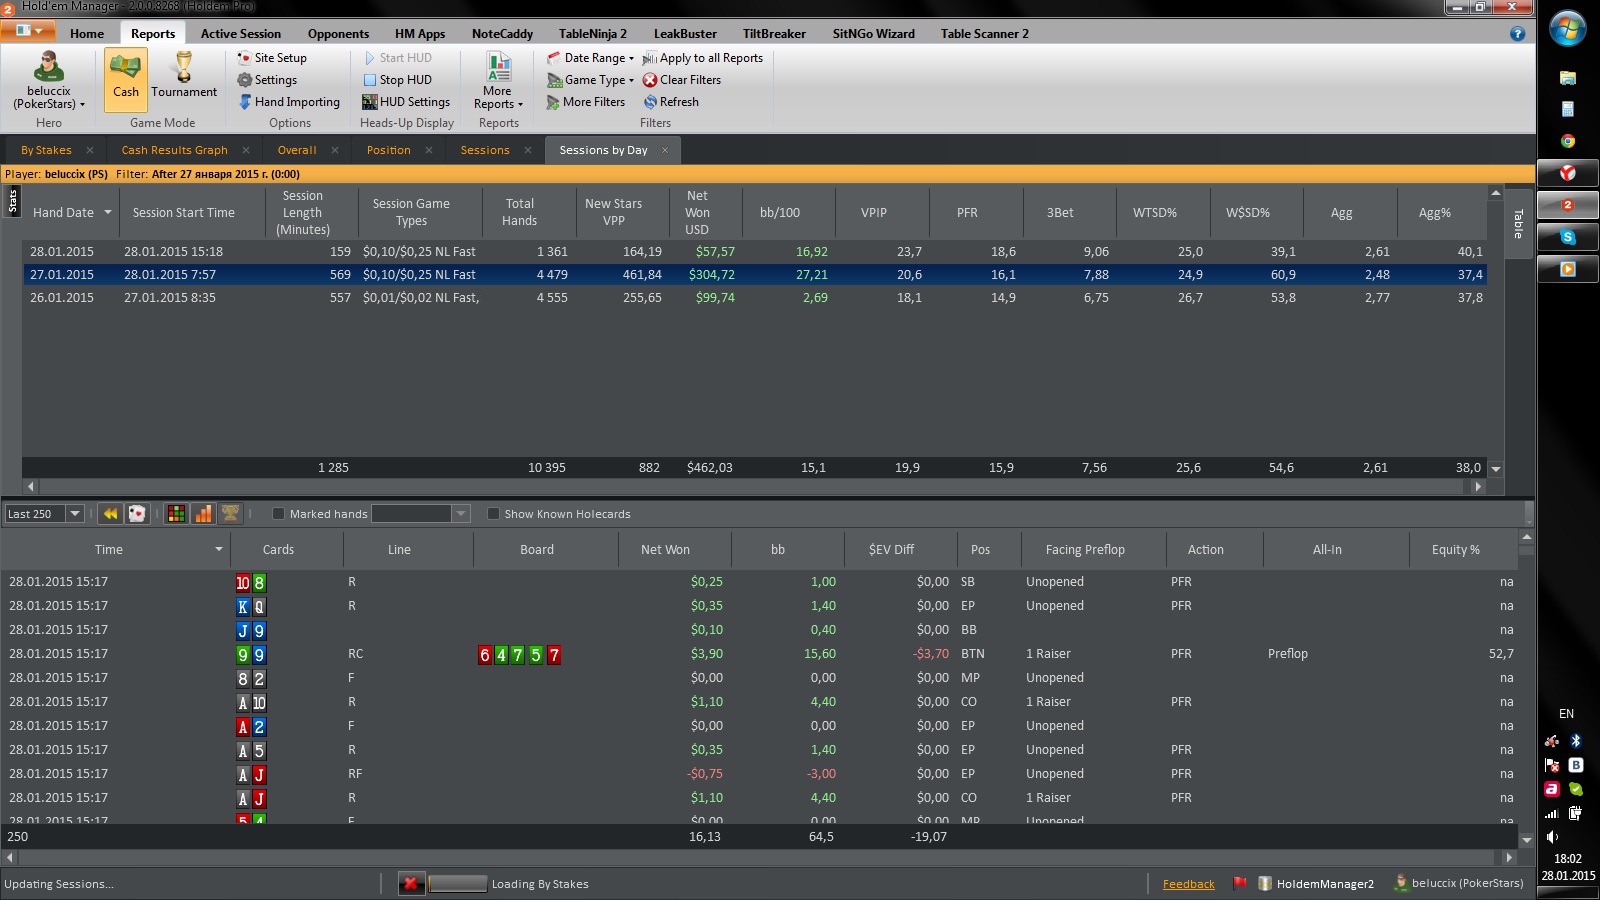This screenshot has width=1600, height=900.
Task: Select the 28.01.2015 15:18 session row
Action: pos(754,251)
